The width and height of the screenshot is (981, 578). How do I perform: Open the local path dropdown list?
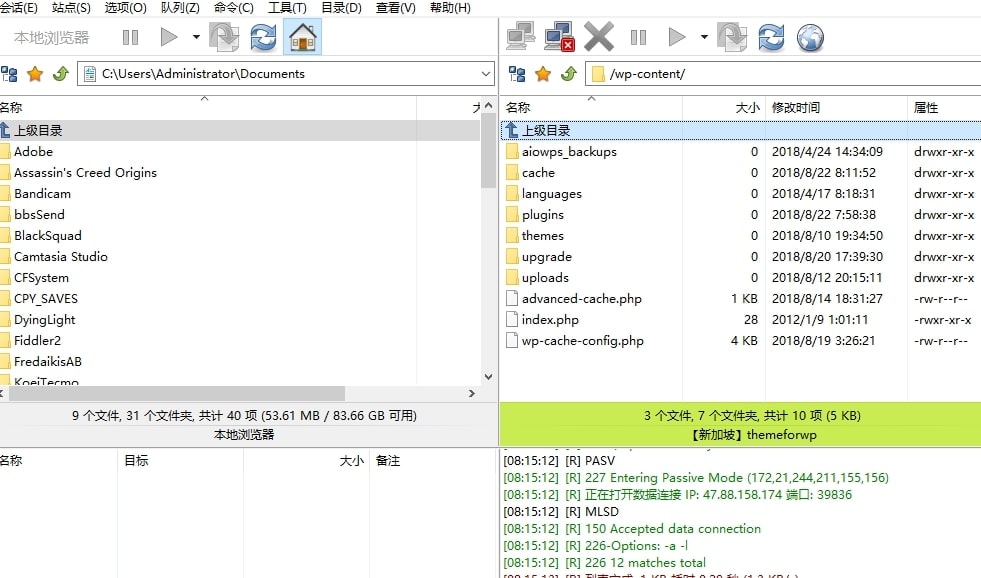point(487,73)
